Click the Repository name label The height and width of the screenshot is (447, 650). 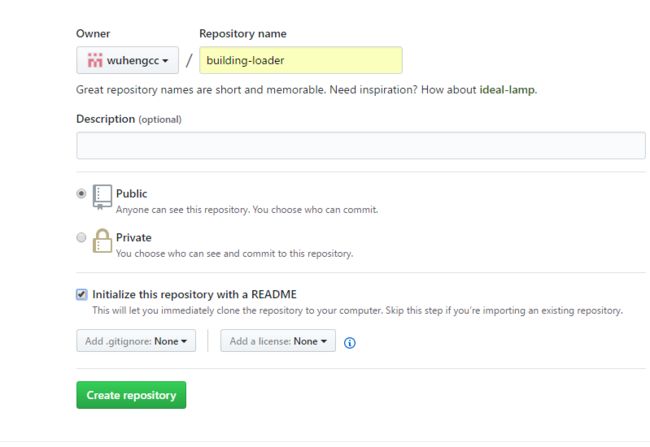(243, 34)
